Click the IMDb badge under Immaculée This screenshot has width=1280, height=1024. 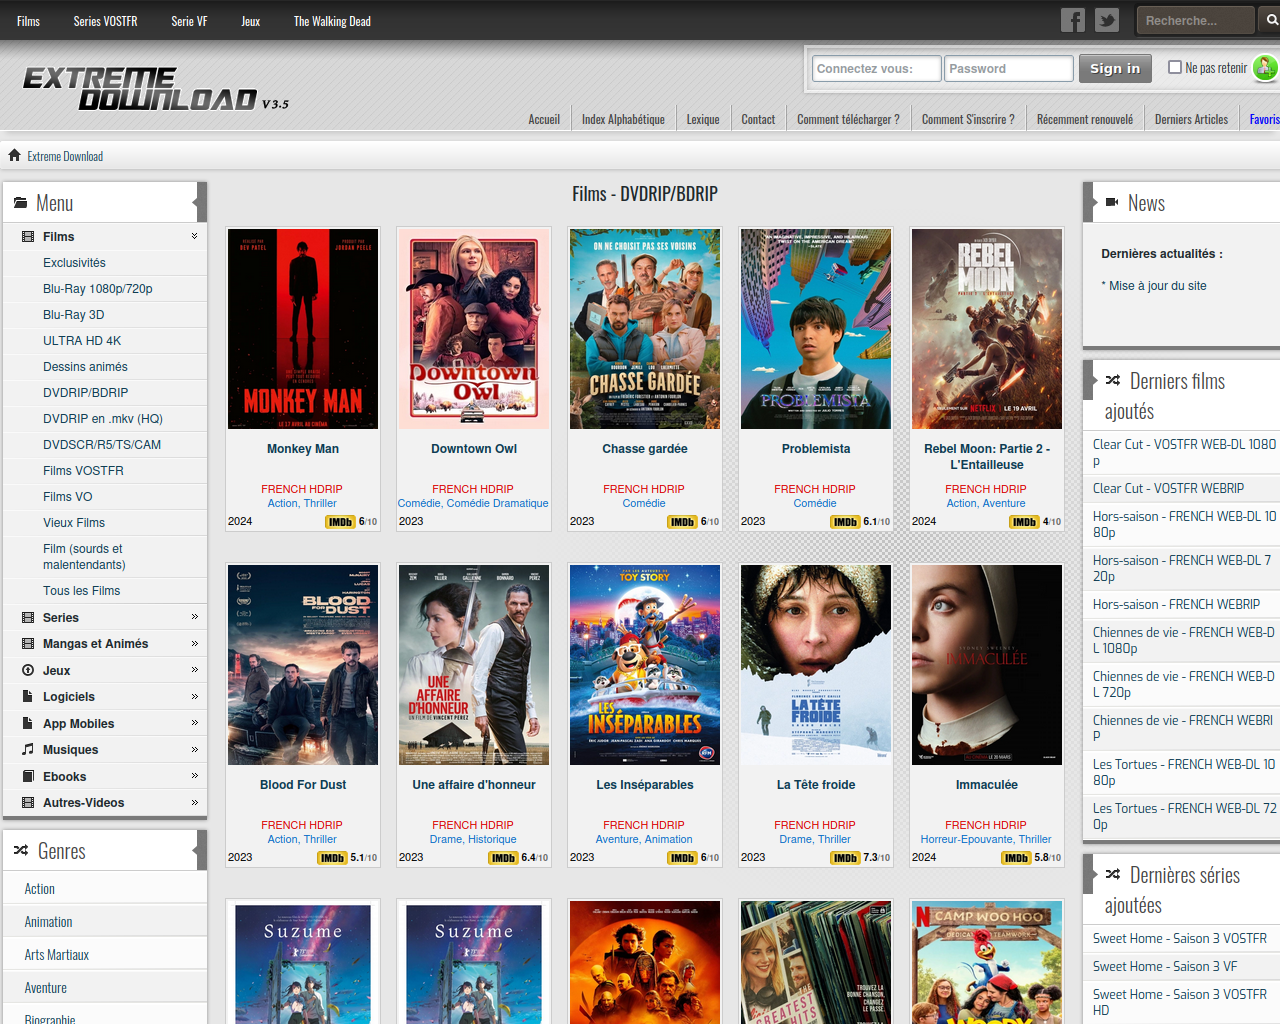coord(1016,858)
